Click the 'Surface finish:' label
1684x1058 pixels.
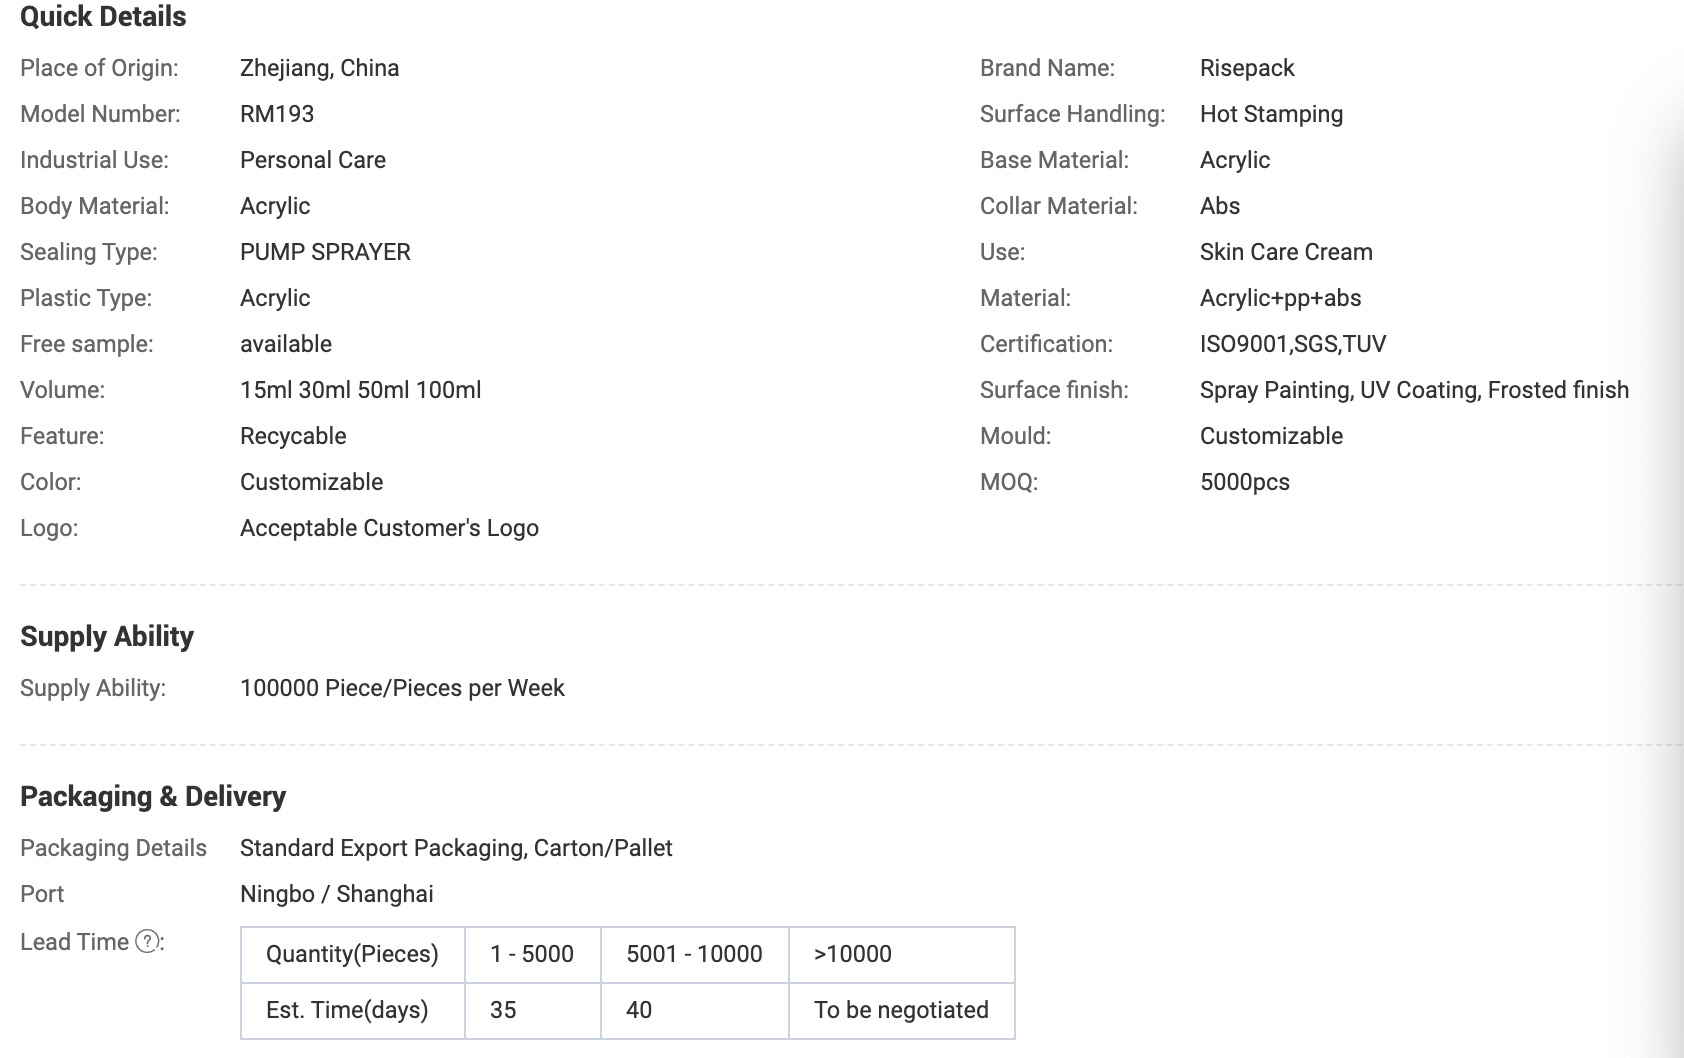[1054, 390]
